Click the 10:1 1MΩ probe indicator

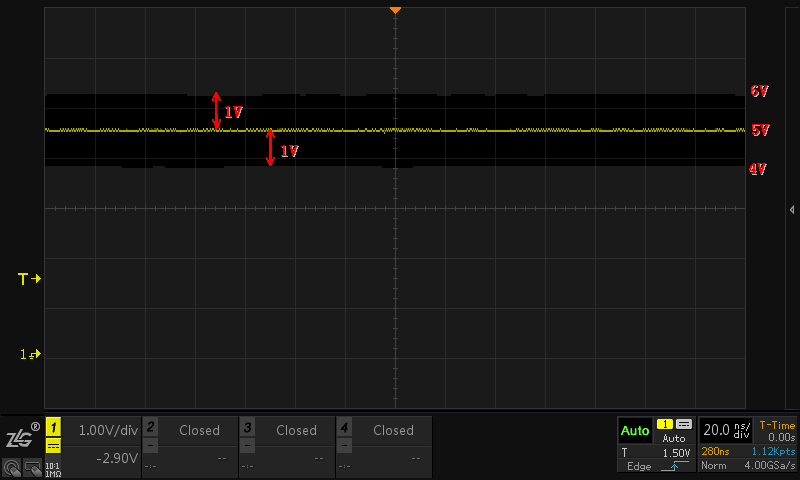coord(53,470)
